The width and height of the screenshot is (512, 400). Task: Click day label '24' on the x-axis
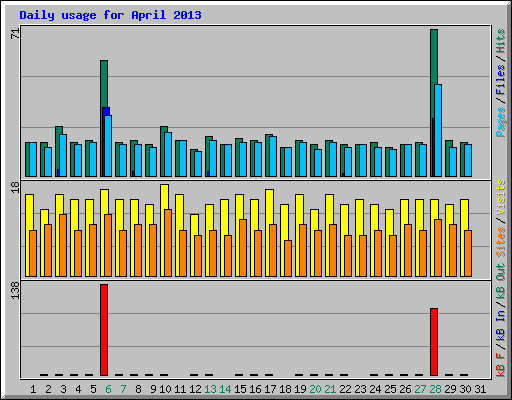pos(375,389)
